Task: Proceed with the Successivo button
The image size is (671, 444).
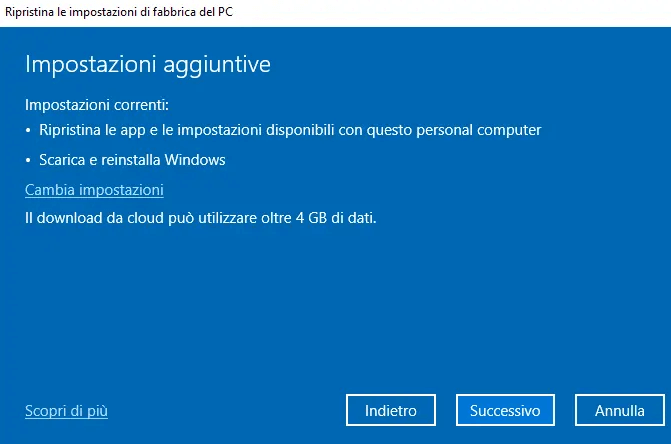Action: pyautogui.click(x=505, y=410)
